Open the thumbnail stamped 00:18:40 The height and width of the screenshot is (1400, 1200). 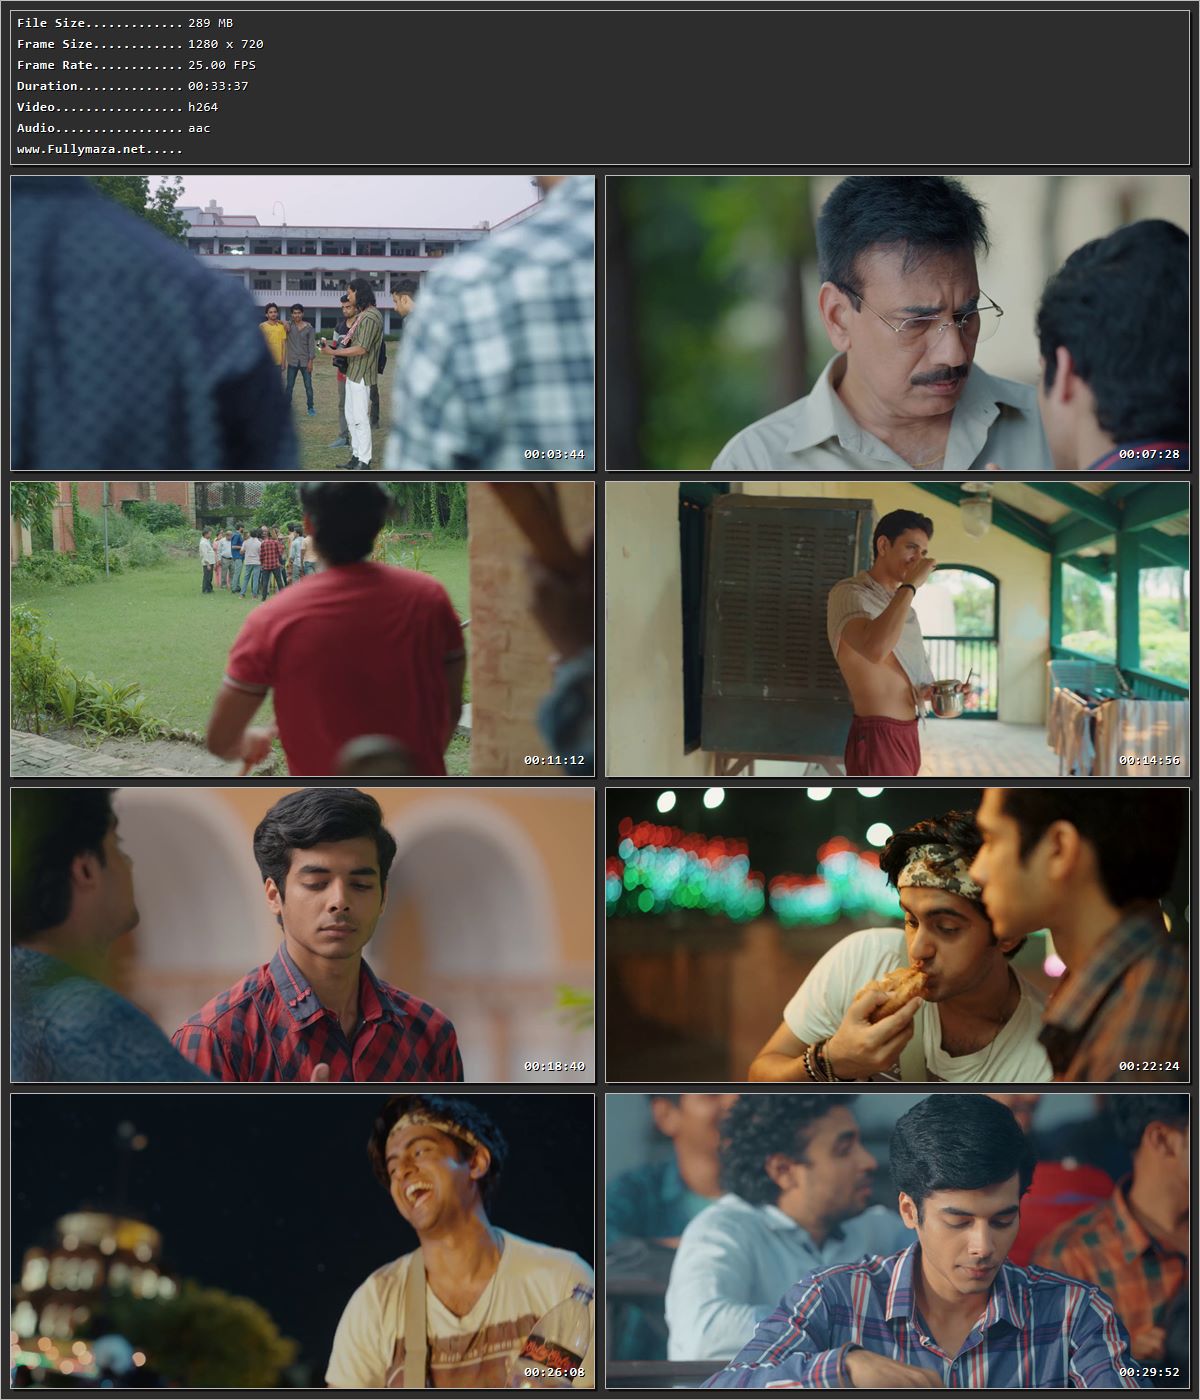click(303, 935)
